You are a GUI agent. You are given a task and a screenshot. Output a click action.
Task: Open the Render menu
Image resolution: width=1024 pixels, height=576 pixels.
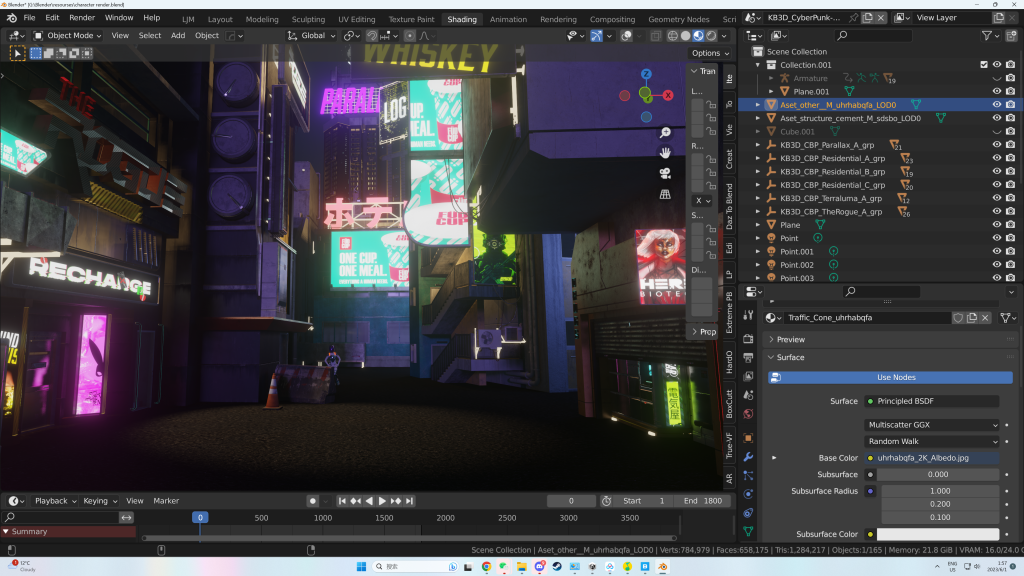click(x=82, y=18)
